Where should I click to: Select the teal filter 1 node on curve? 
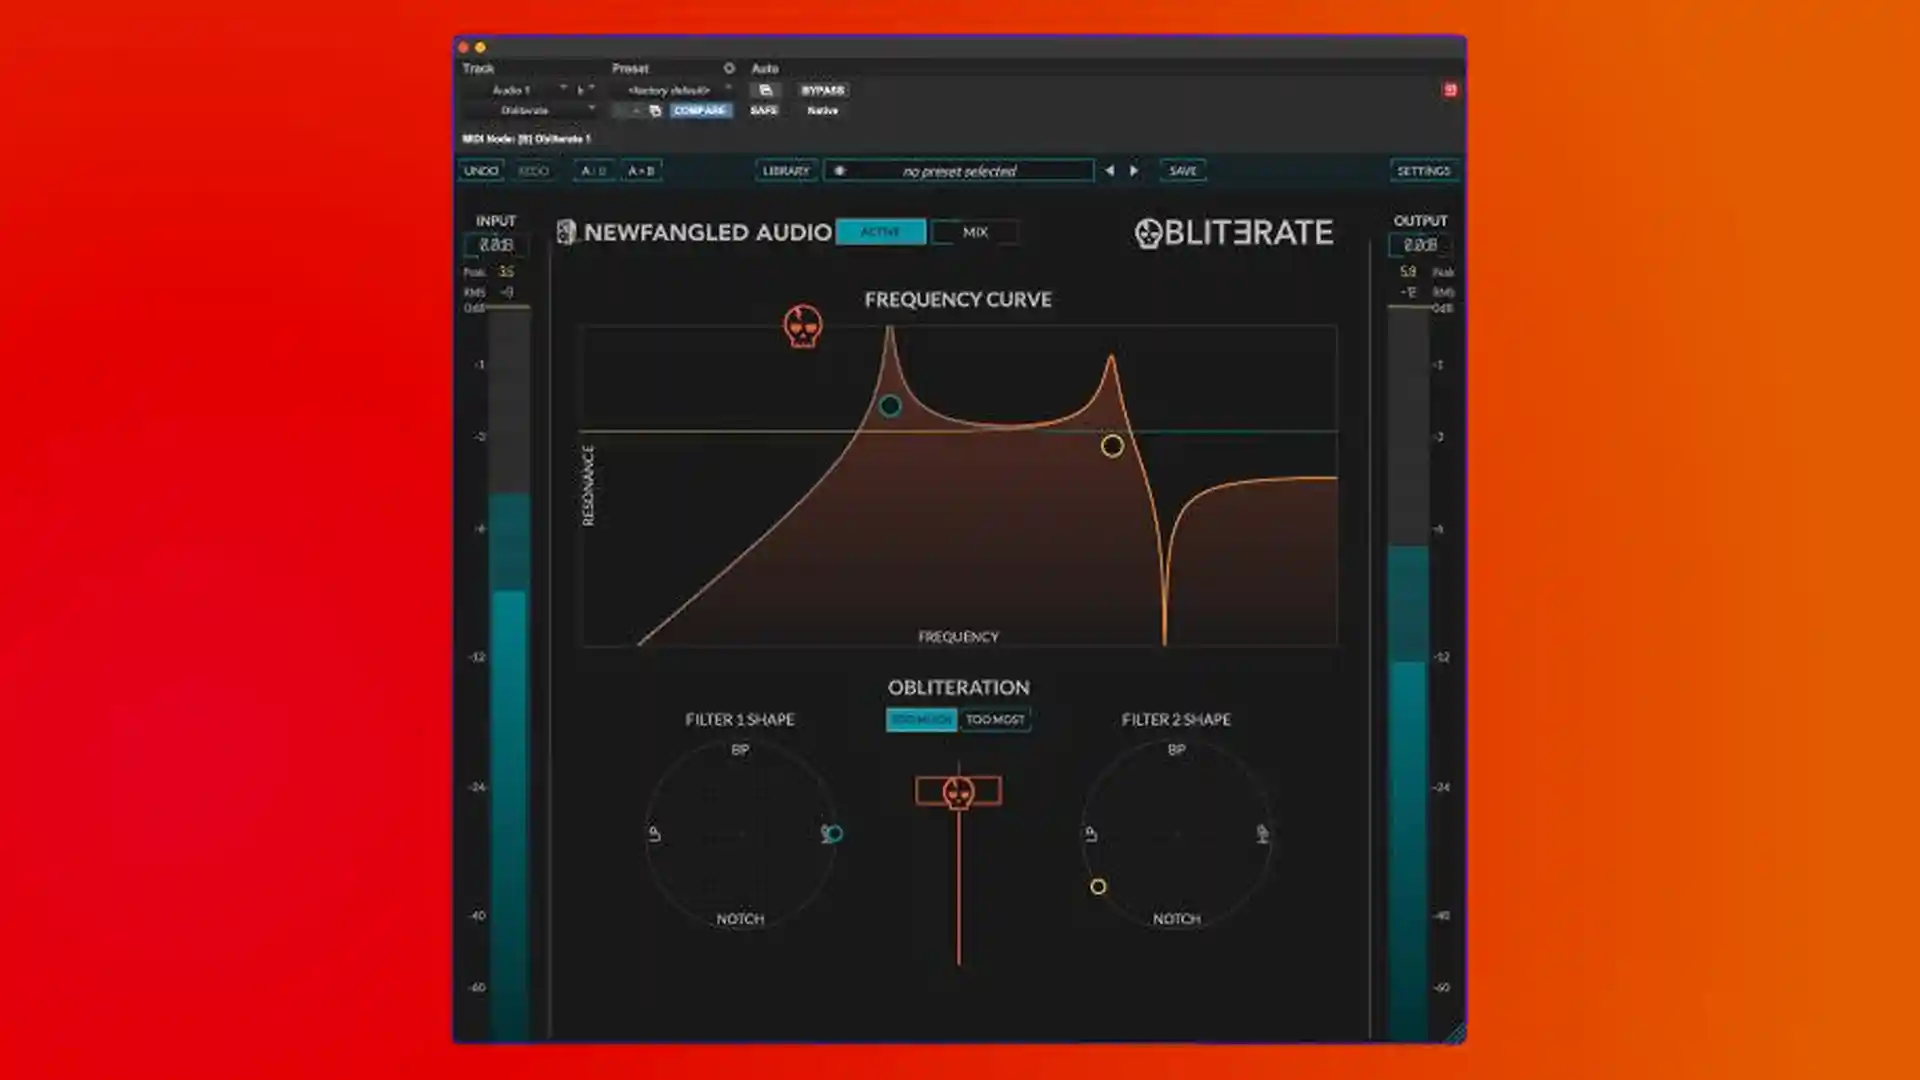(x=889, y=406)
